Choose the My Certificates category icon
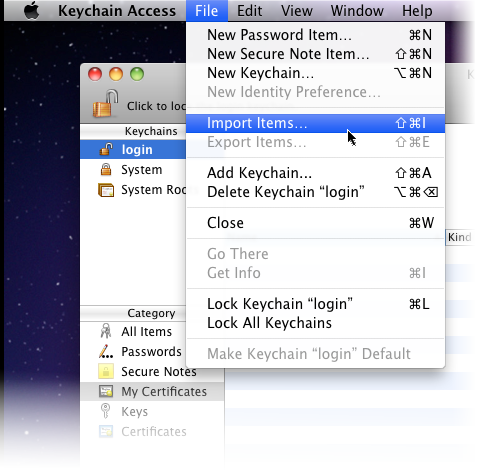The width and height of the screenshot is (487, 474). click(106, 391)
